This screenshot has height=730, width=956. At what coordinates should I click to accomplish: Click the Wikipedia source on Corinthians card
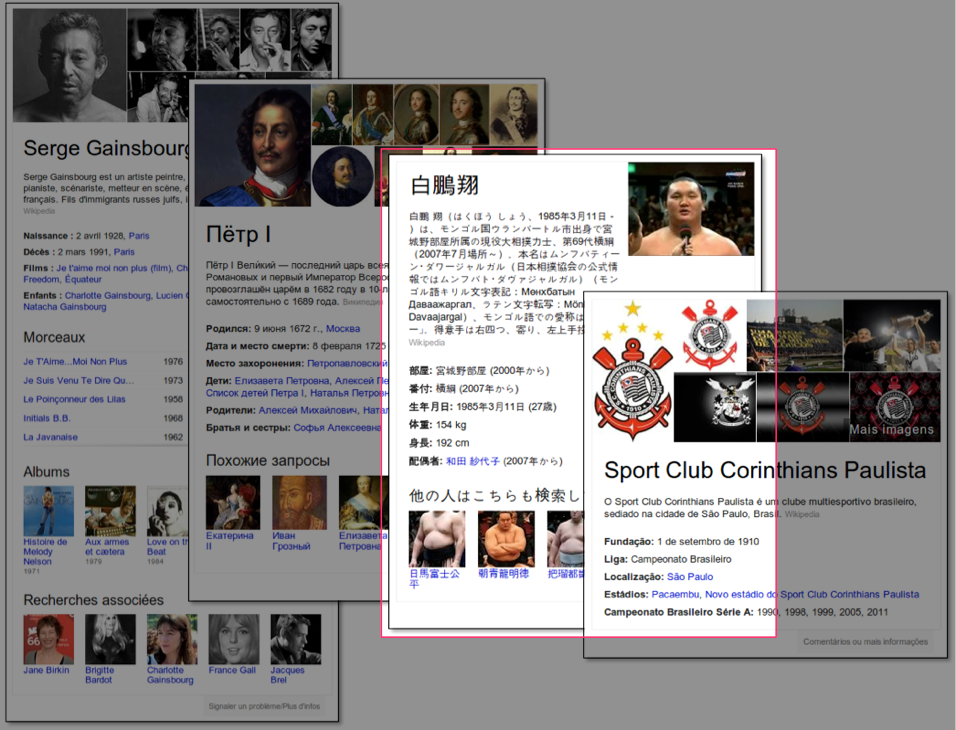(802, 515)
